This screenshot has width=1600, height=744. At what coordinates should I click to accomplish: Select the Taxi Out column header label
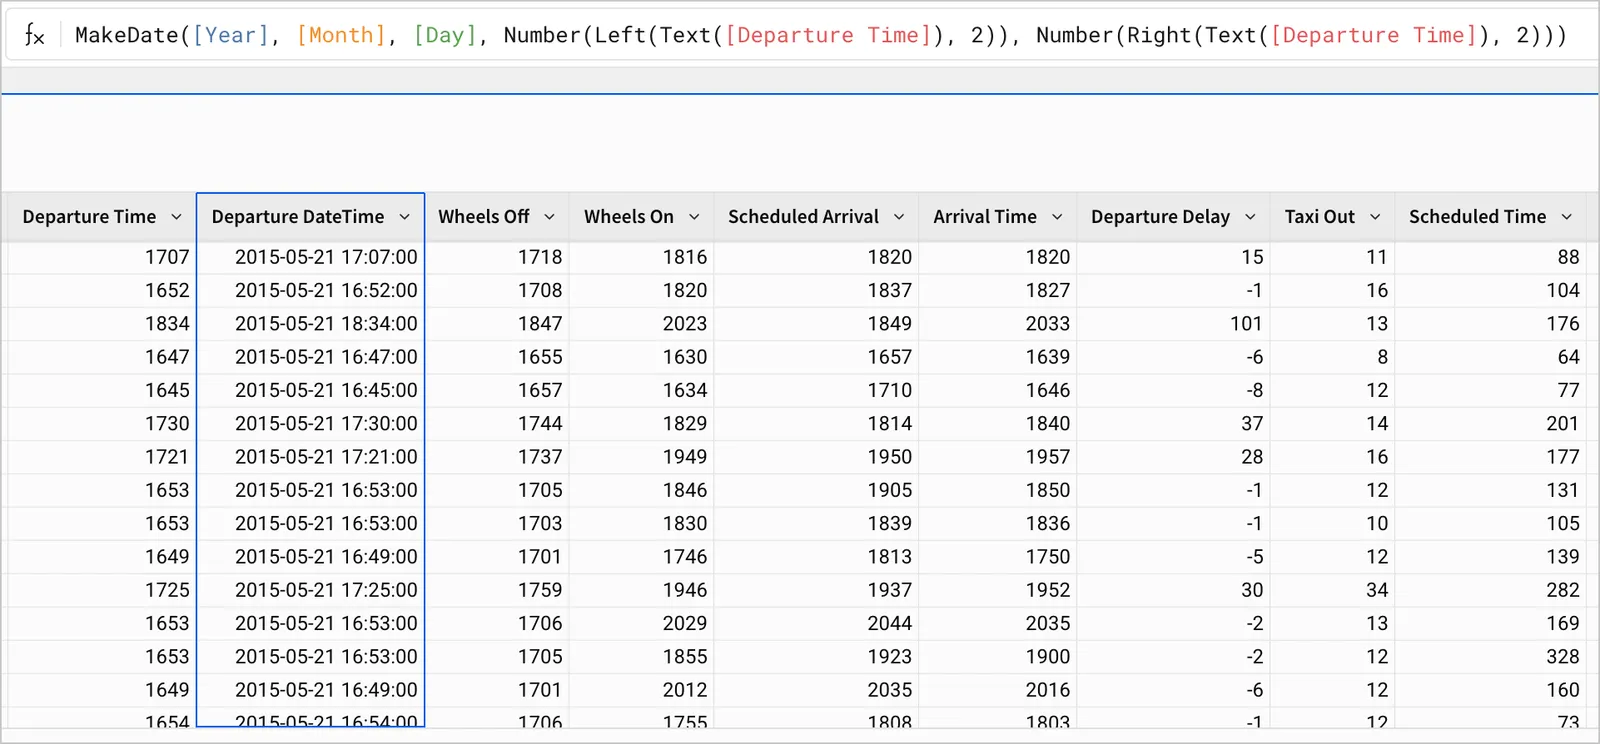pos(1319,217)
